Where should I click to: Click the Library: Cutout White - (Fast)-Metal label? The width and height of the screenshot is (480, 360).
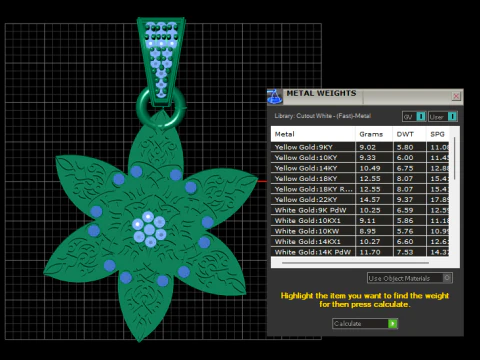tap(322, 116)
